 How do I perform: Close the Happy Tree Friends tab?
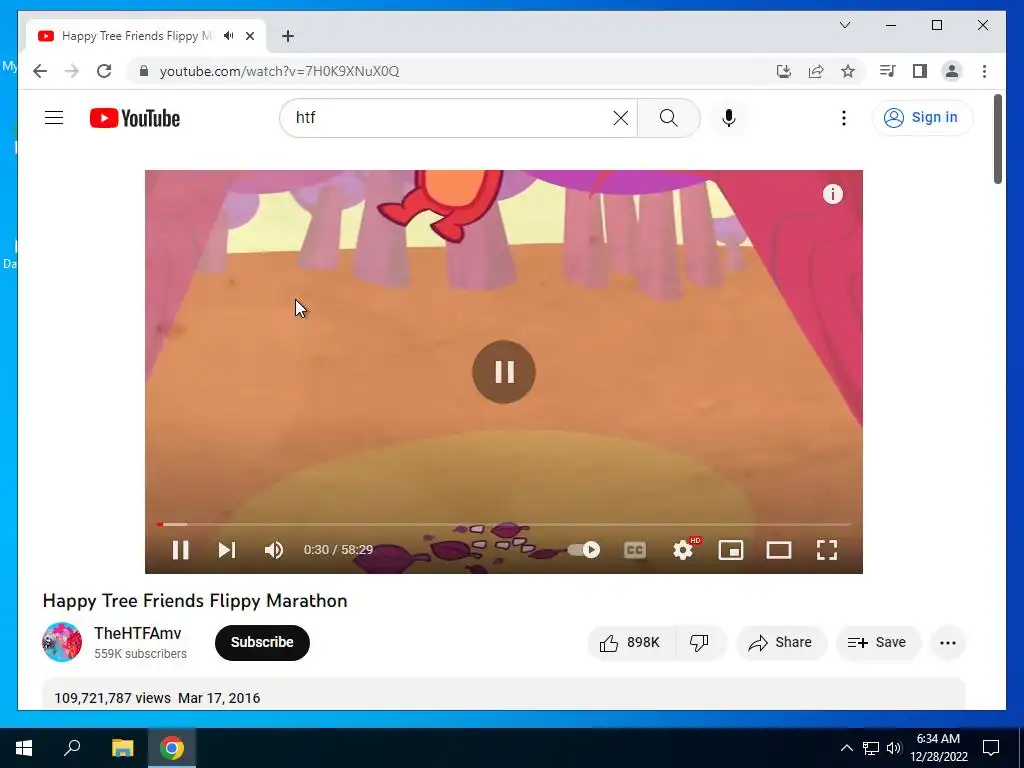(x=249, y=36)
